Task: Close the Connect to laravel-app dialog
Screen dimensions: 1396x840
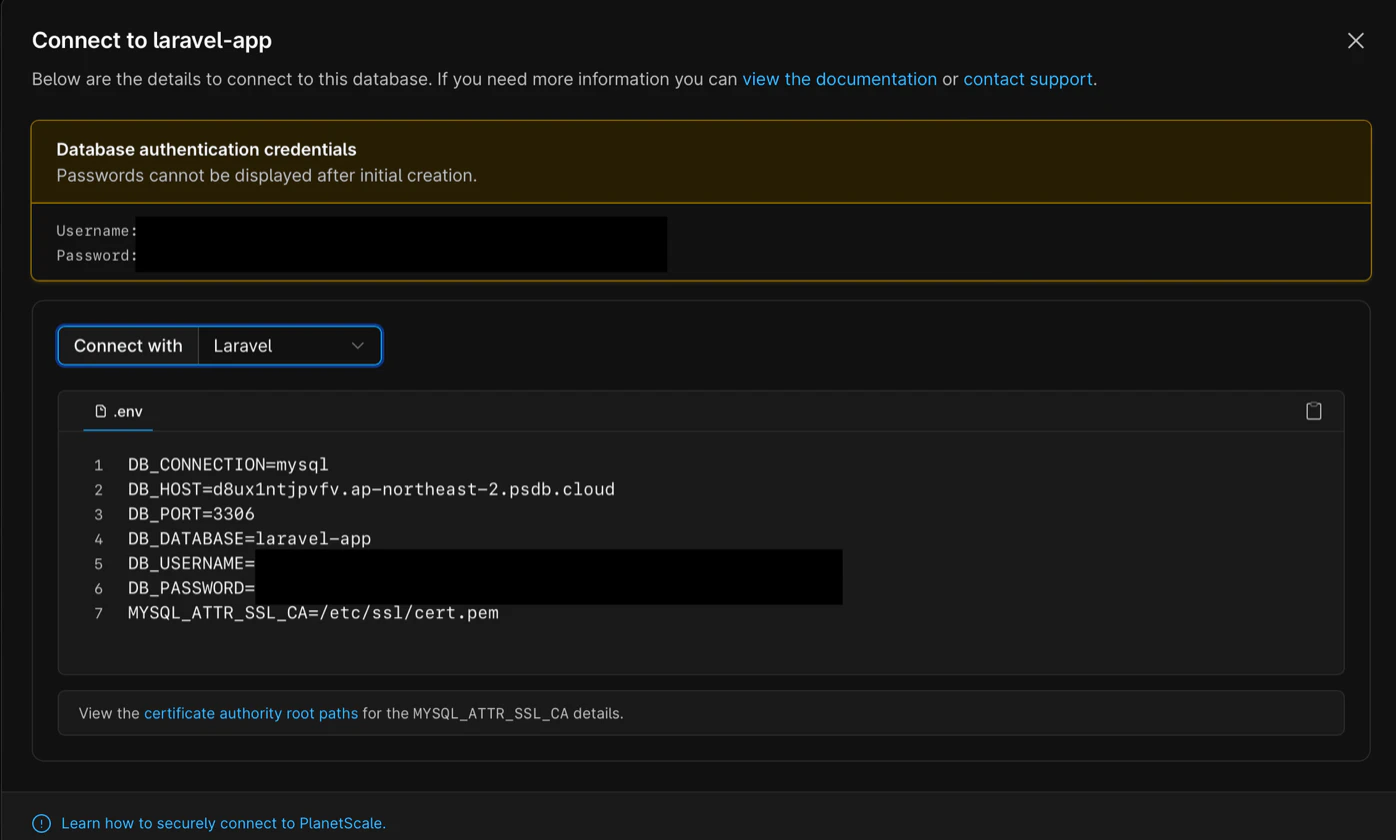Action: [1355, 40]
